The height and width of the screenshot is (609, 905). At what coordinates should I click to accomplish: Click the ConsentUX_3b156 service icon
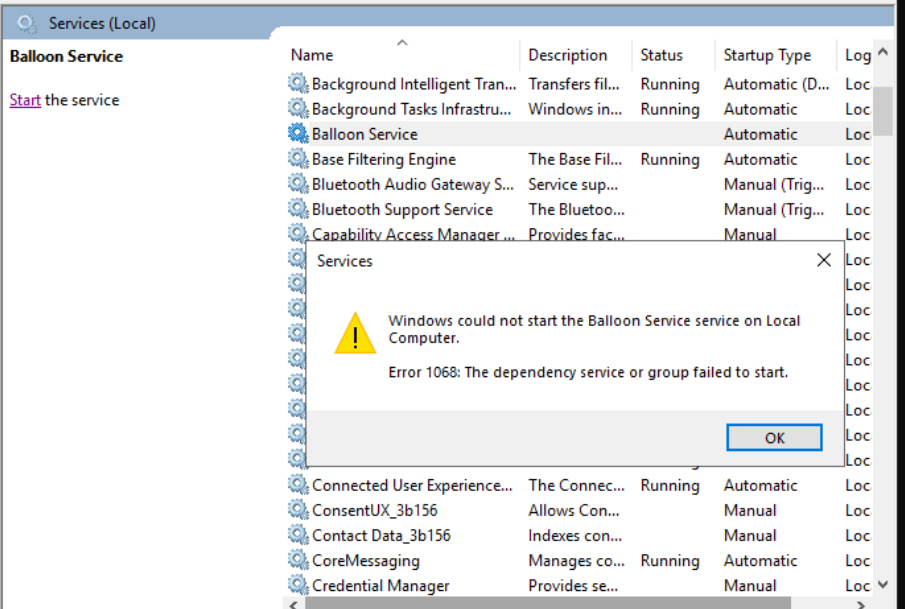tap(298, 511)
